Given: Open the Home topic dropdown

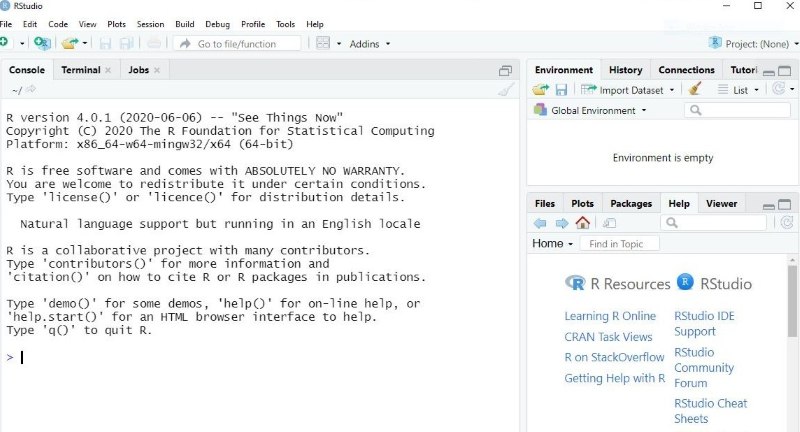Looking at the screenshot, I should pos(553,244).
